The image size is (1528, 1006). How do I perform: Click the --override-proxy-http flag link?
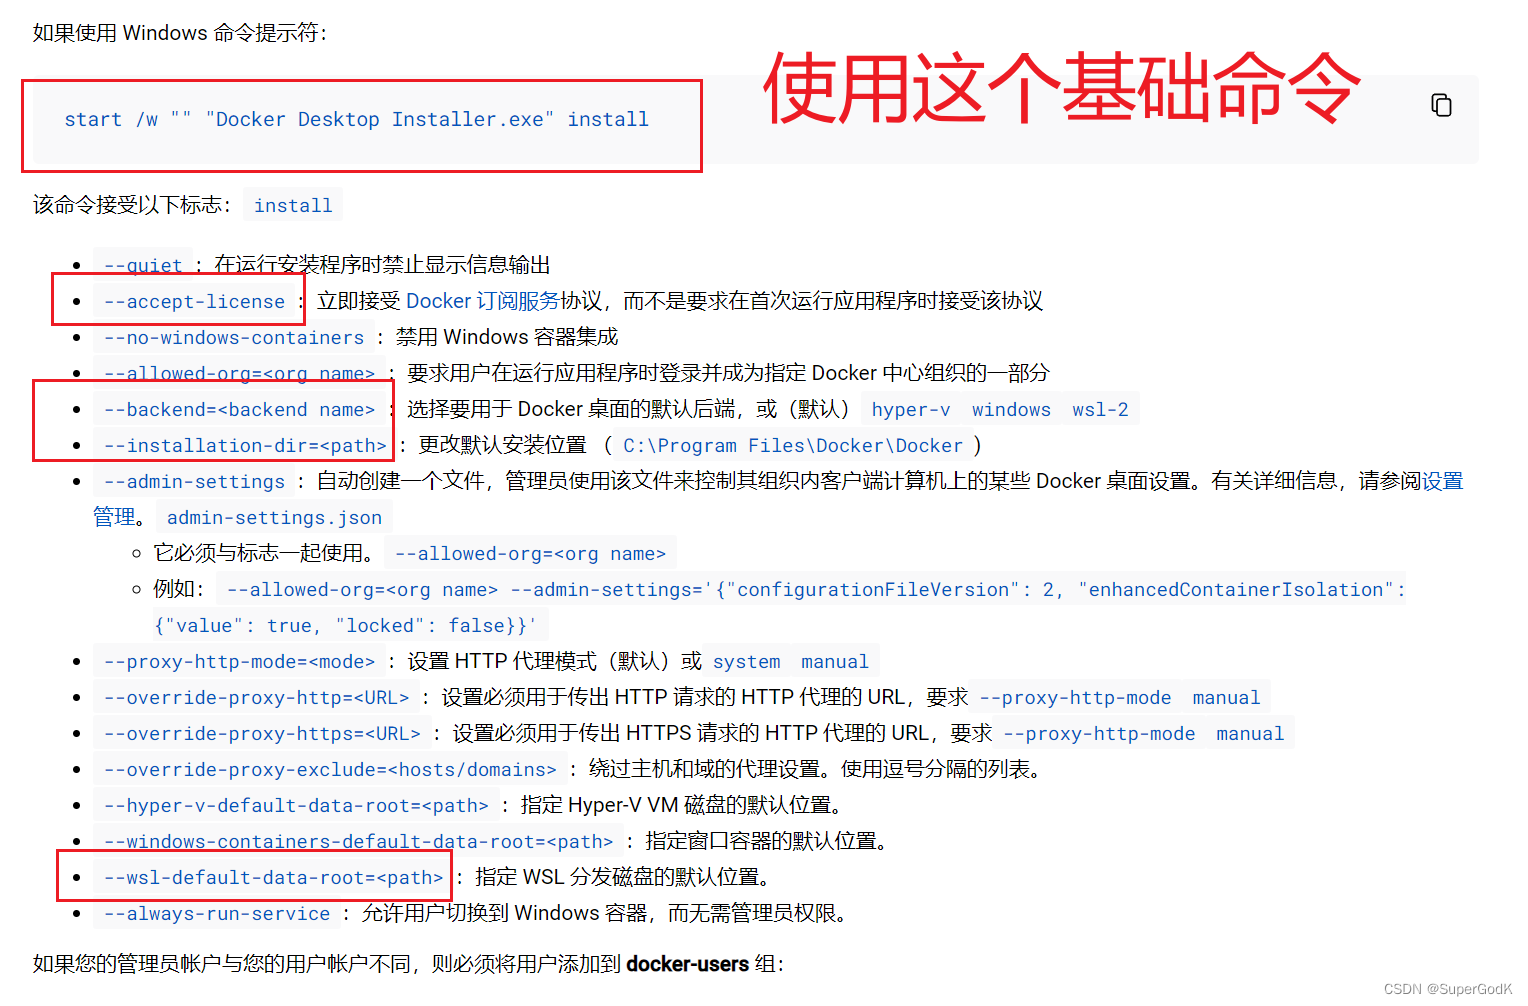pyautogui.click(x=256, y=697)
